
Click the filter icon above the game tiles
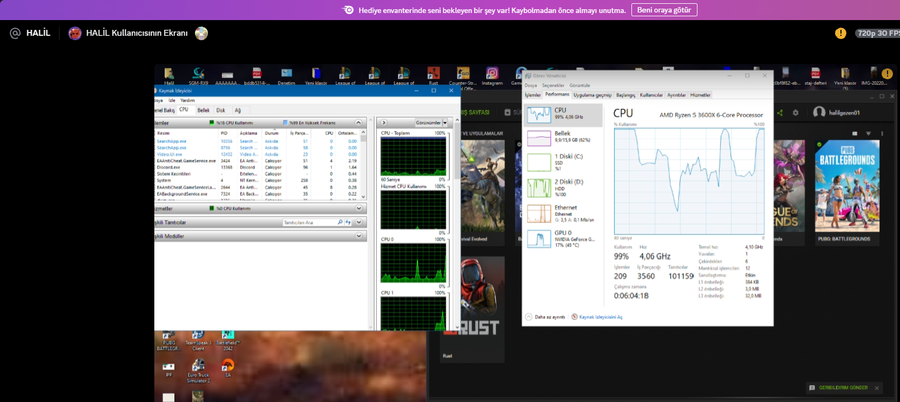point(869,133)
